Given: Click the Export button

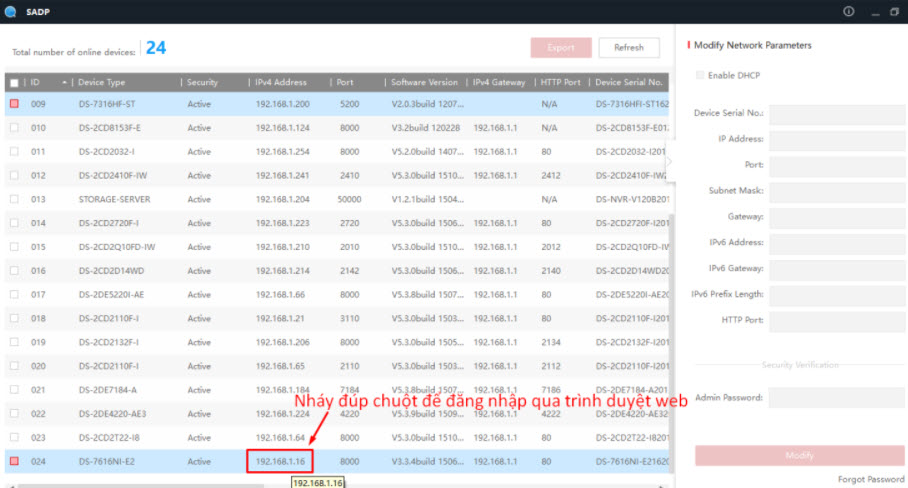Looking at the screenshot, I should tap(561, 47).
